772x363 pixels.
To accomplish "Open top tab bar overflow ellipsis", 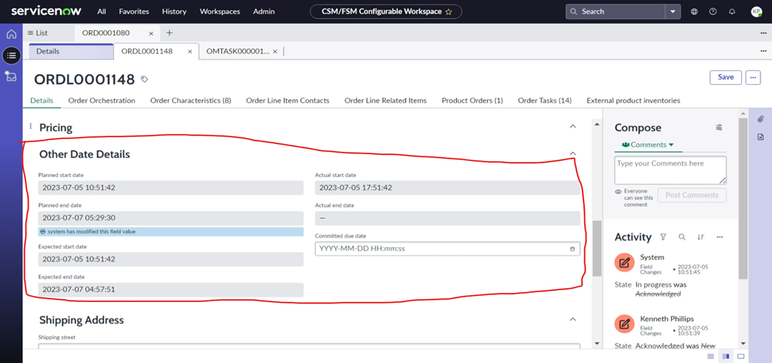I will pos(763,33).
